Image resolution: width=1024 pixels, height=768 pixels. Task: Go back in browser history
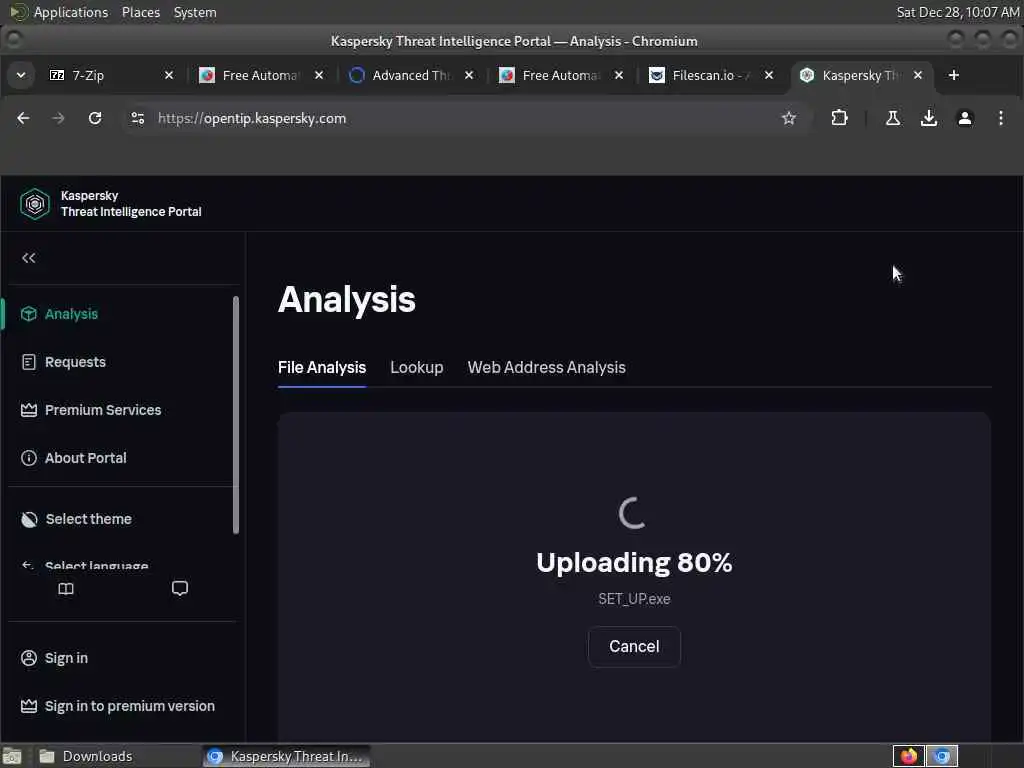[x=23, y=118]
